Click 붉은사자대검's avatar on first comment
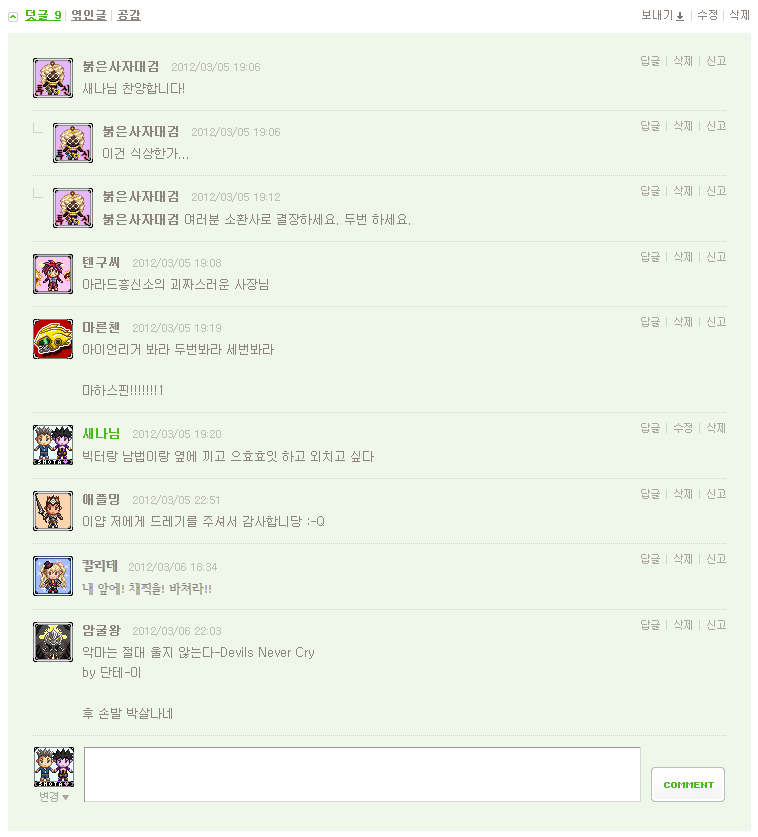Image resolution: width=758 pixels, height=837 pixels. 53,78
